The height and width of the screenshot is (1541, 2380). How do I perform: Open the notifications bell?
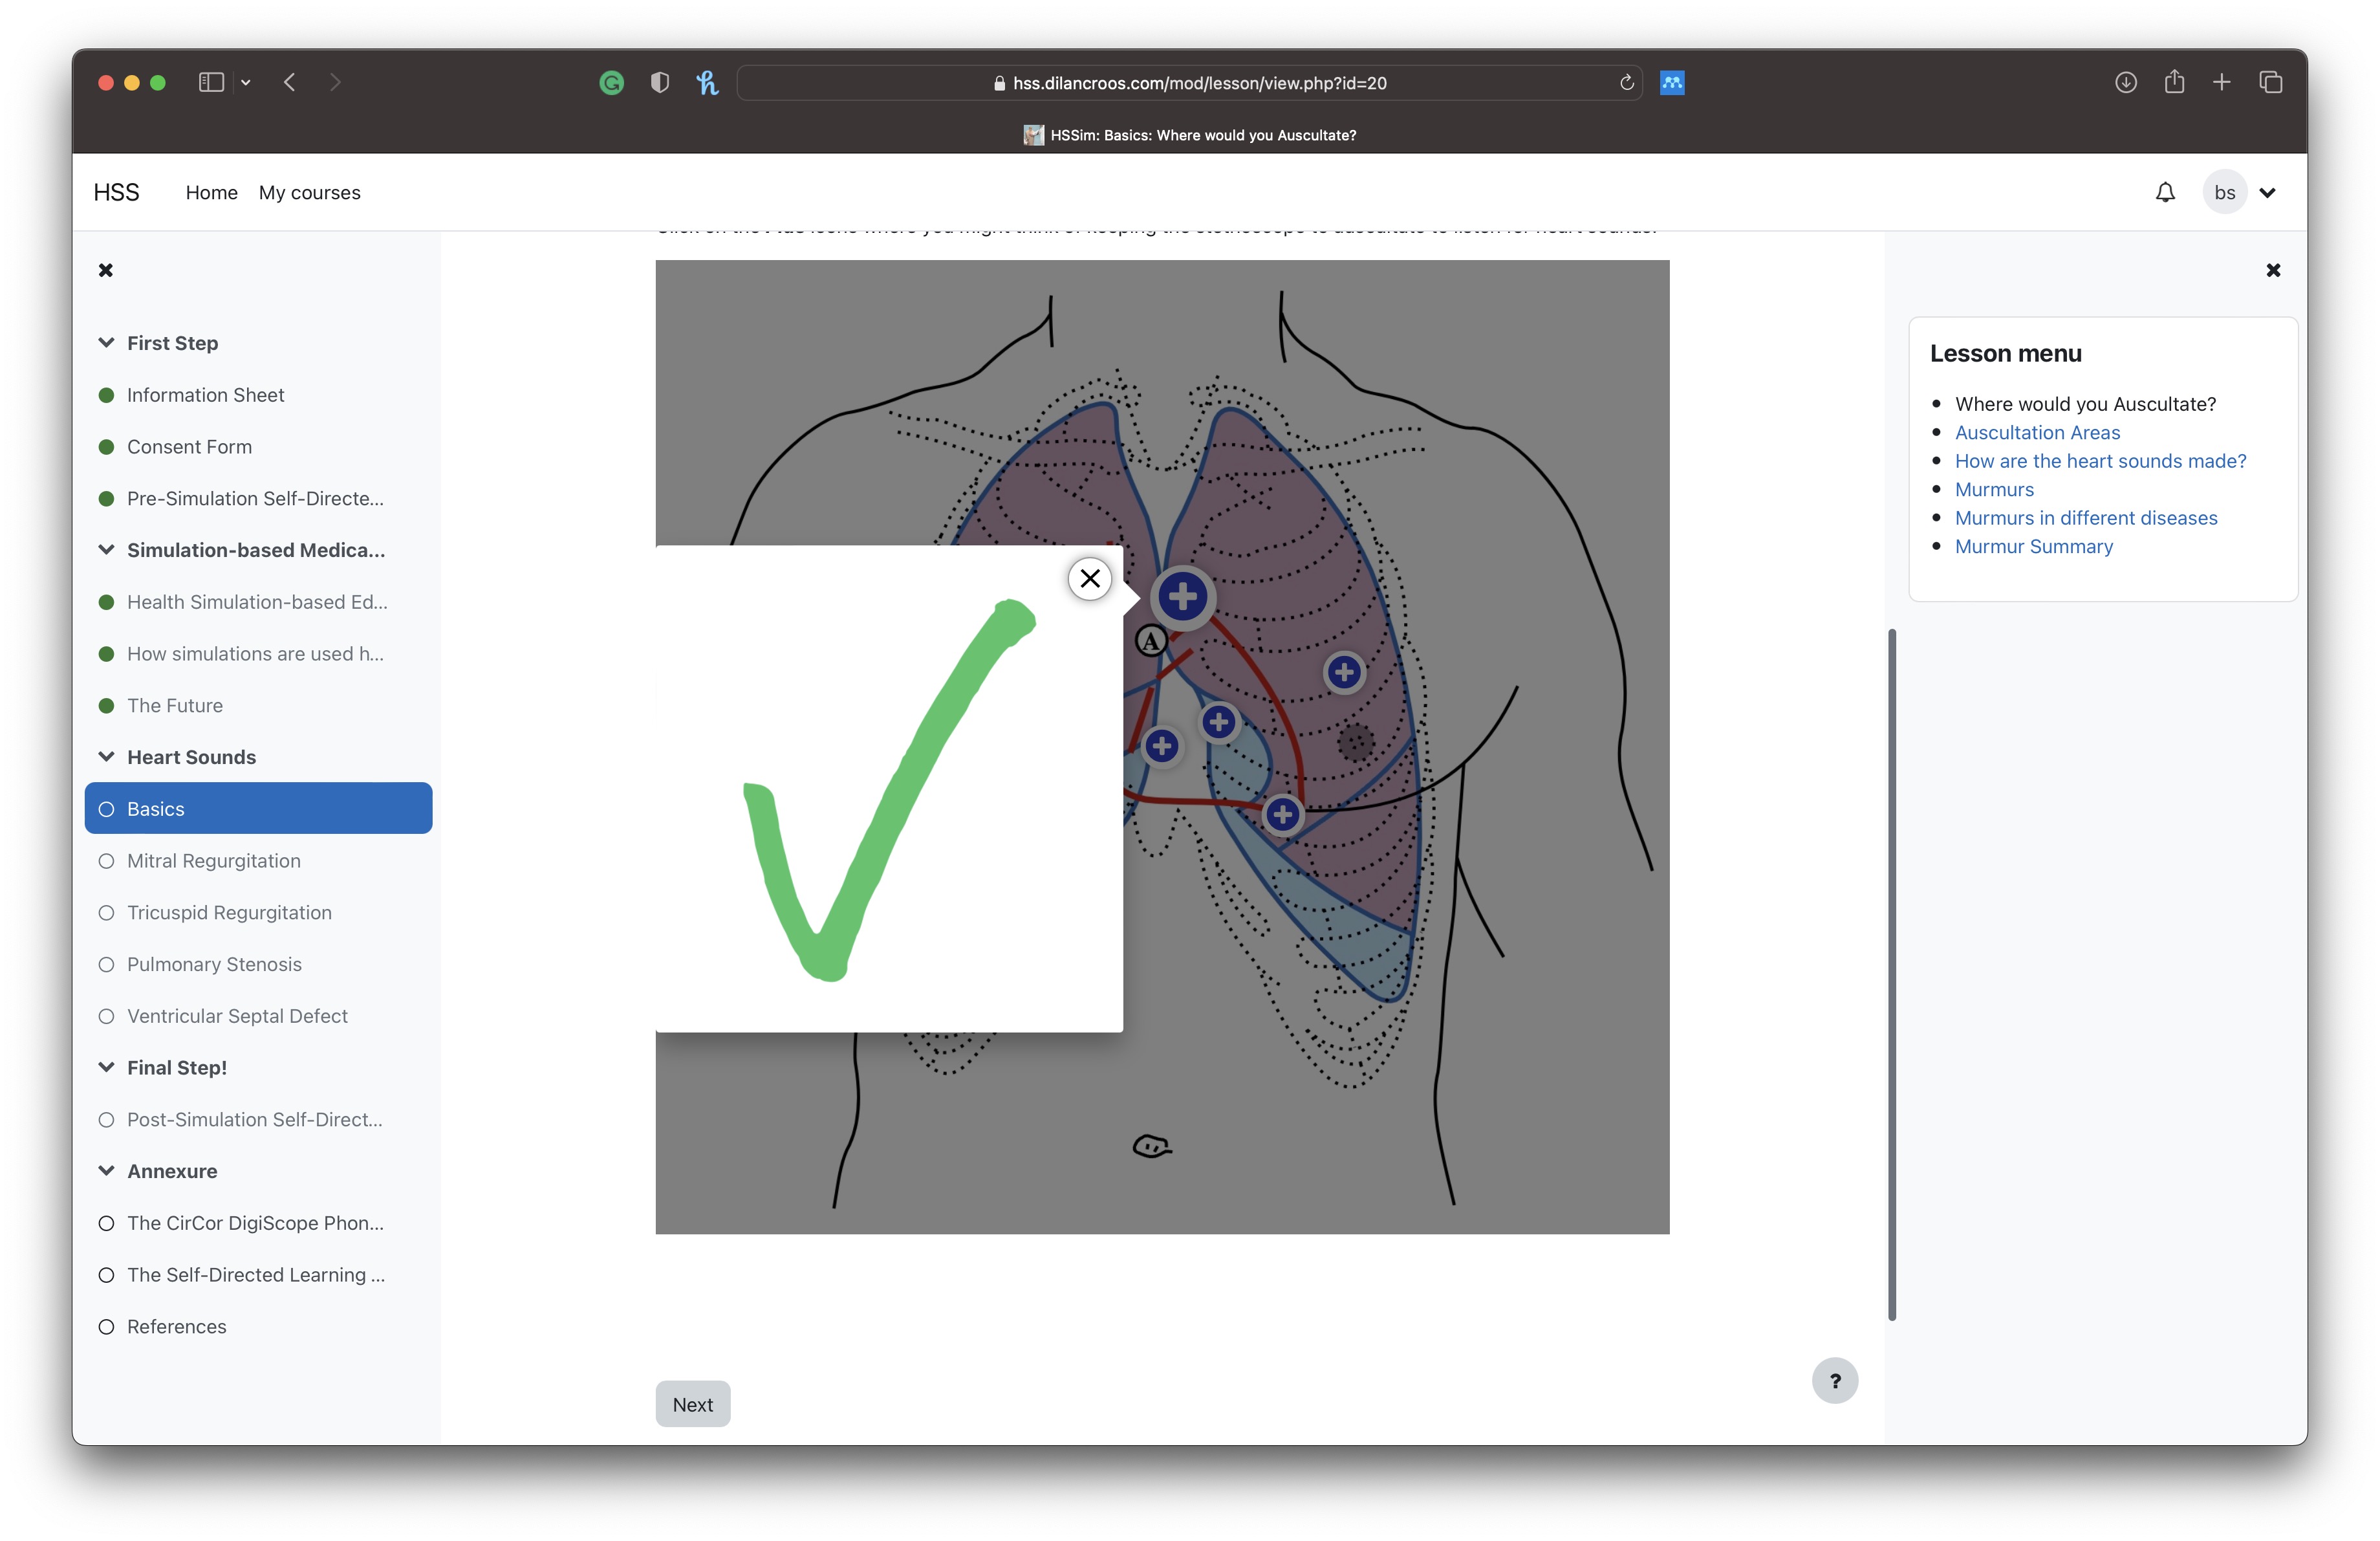2165,192
